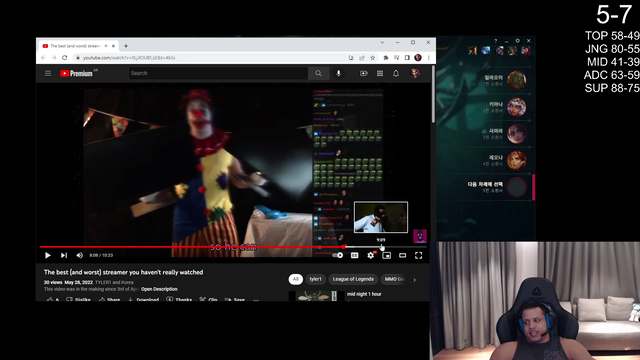Open Chrome tab search chevron
Viewport: 640px width, 360px height.
coord(382,42)
